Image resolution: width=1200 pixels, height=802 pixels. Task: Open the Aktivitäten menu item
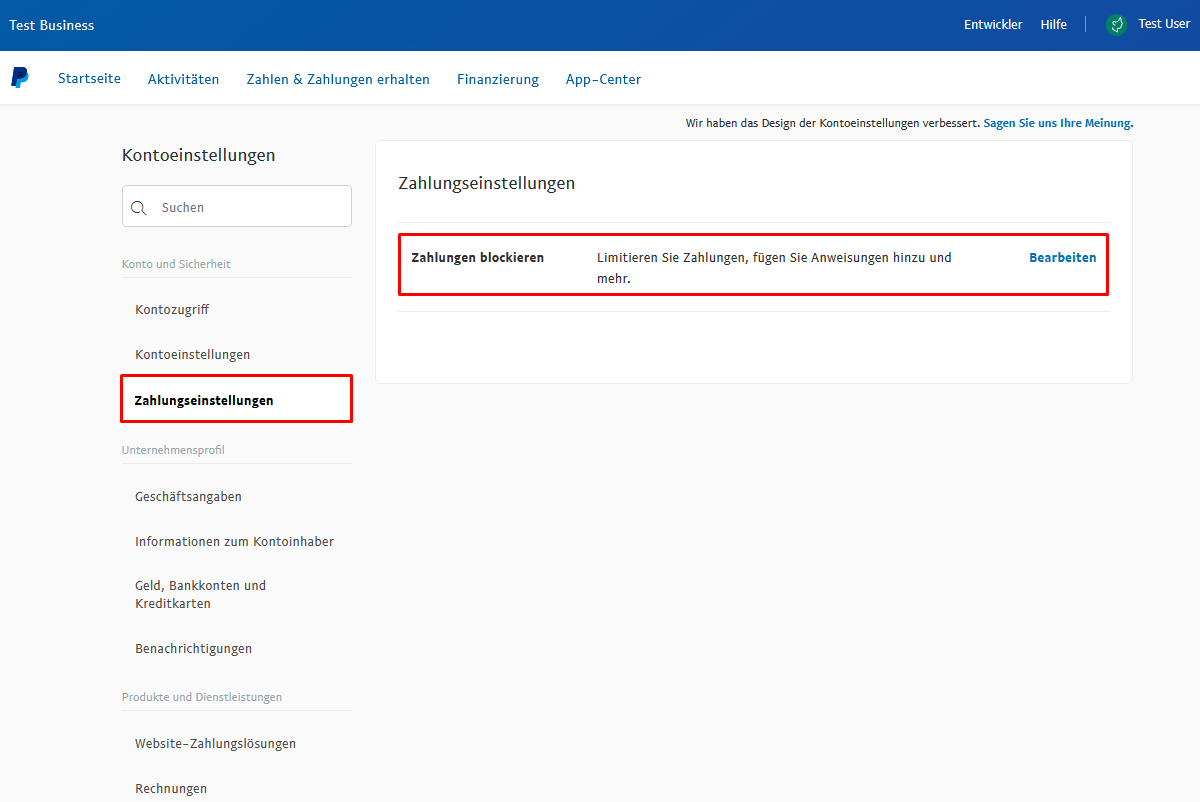pos(184,79)
